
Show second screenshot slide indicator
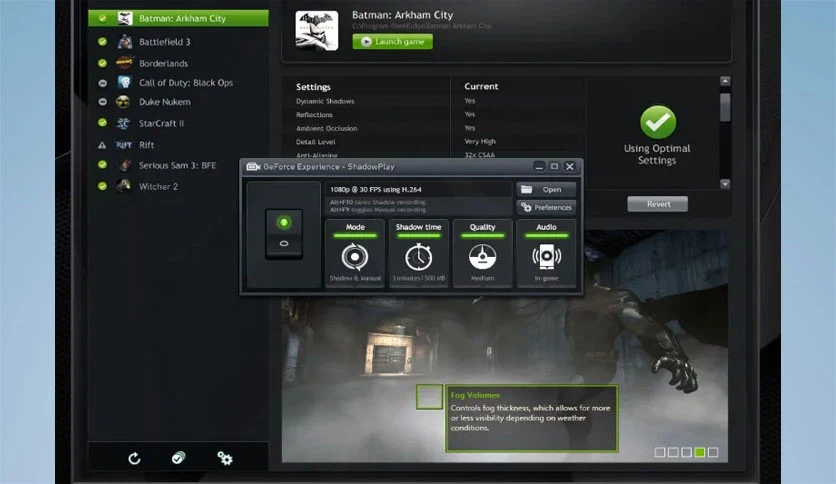tap(673, 452)
